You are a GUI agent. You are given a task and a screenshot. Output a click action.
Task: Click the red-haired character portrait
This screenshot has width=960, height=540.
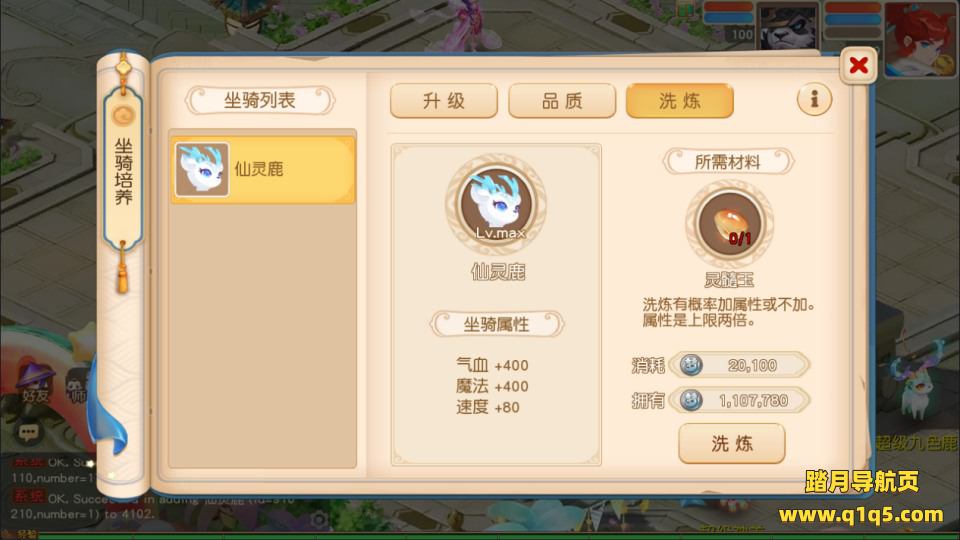point(922,38)
